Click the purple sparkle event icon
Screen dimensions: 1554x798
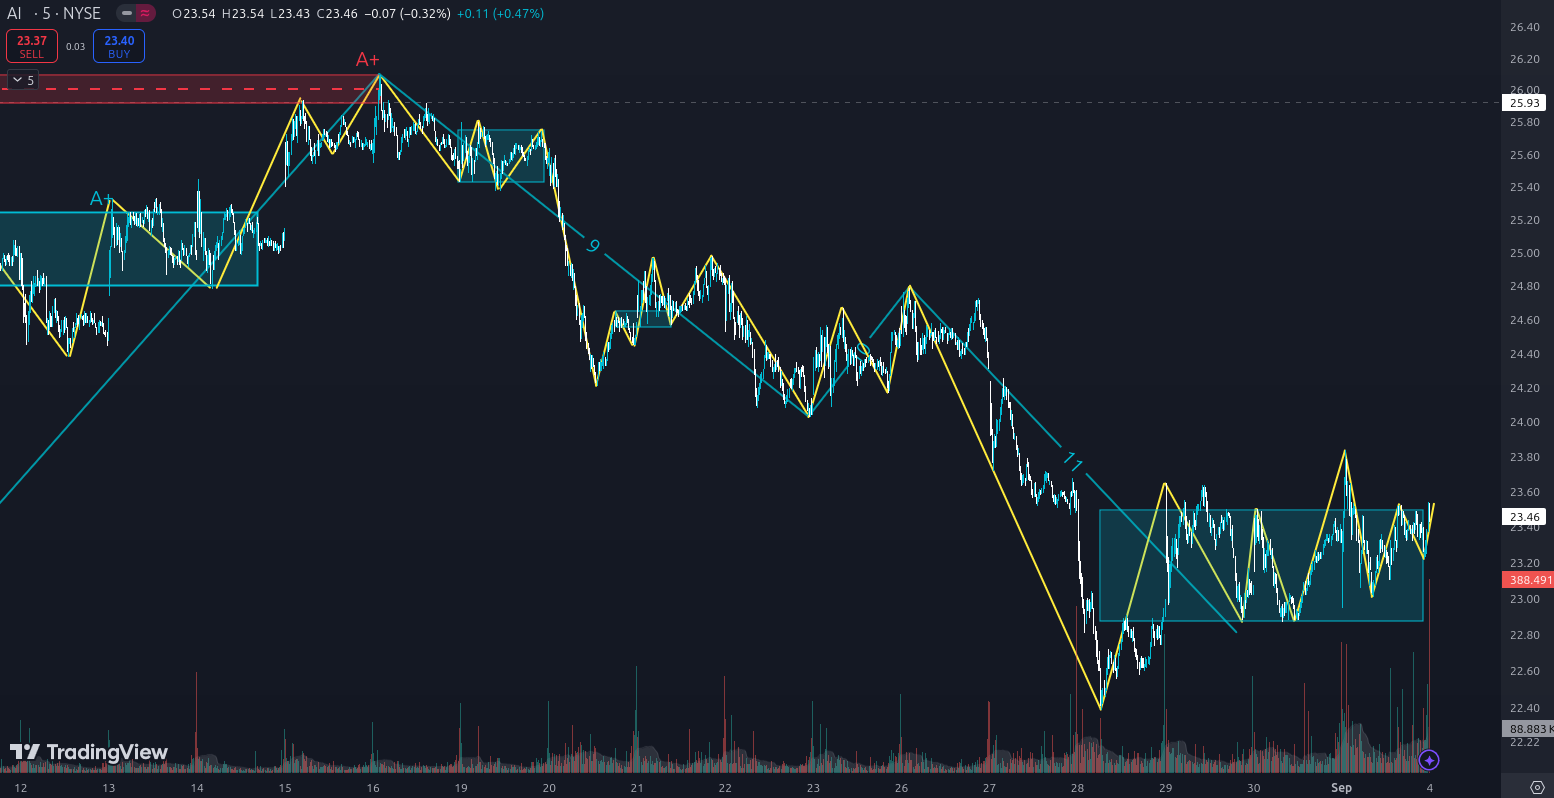1429,760
